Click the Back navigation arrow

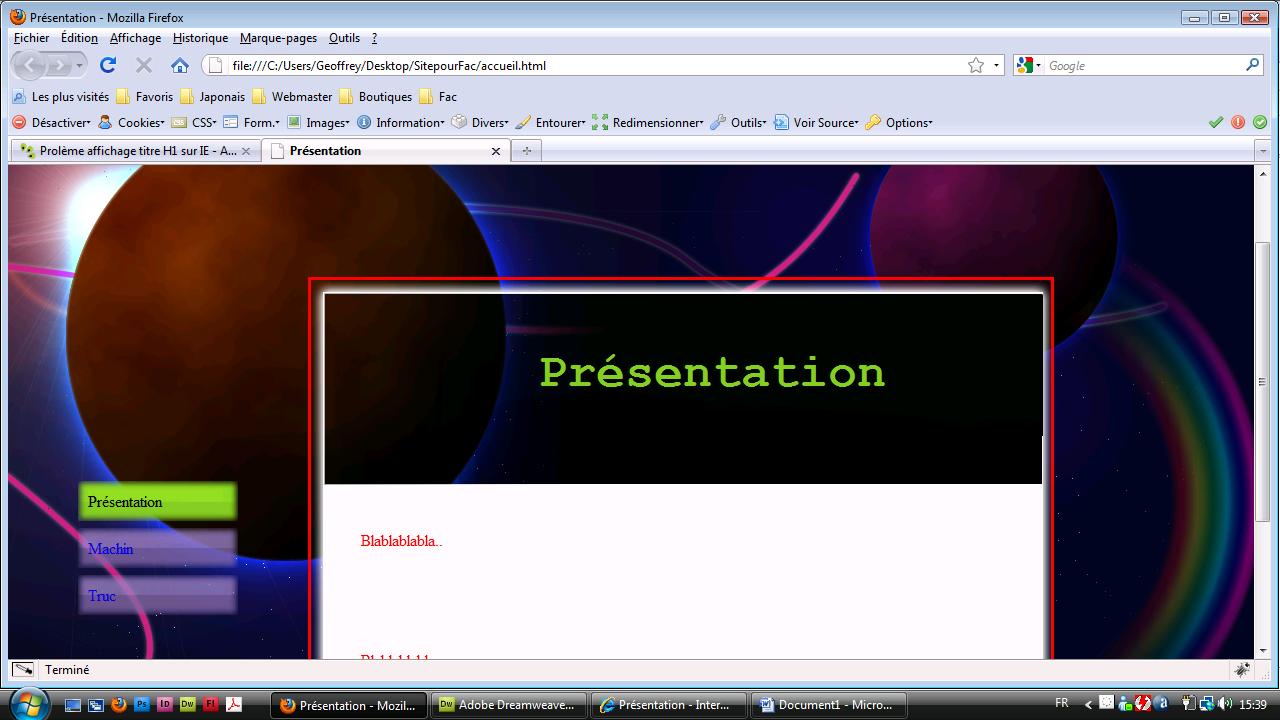[x=30, y=65]
